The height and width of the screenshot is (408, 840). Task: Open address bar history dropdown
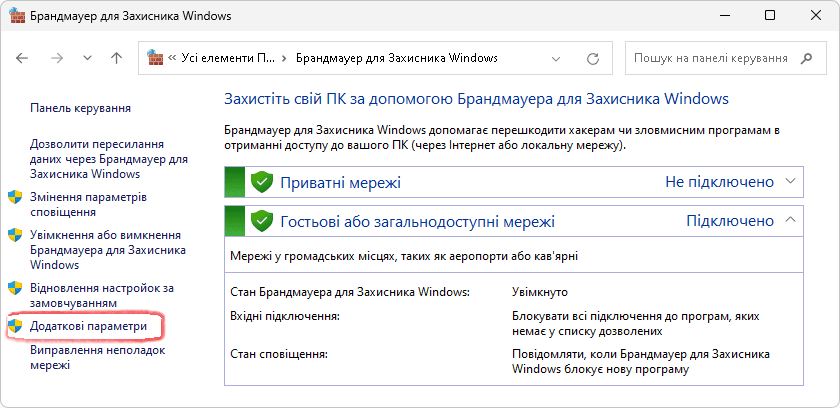556,58
